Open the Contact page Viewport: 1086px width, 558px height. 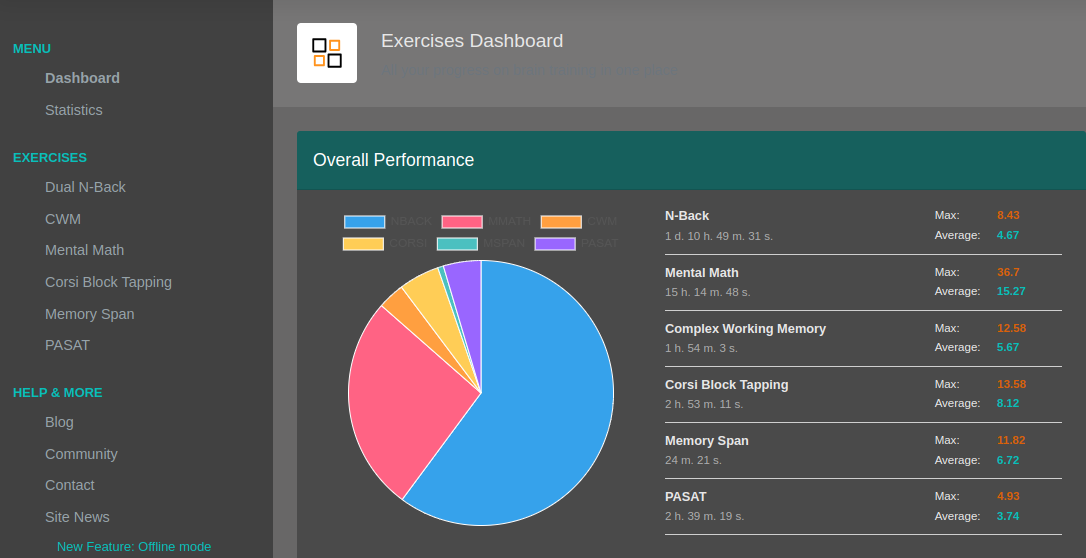(69, 485)
